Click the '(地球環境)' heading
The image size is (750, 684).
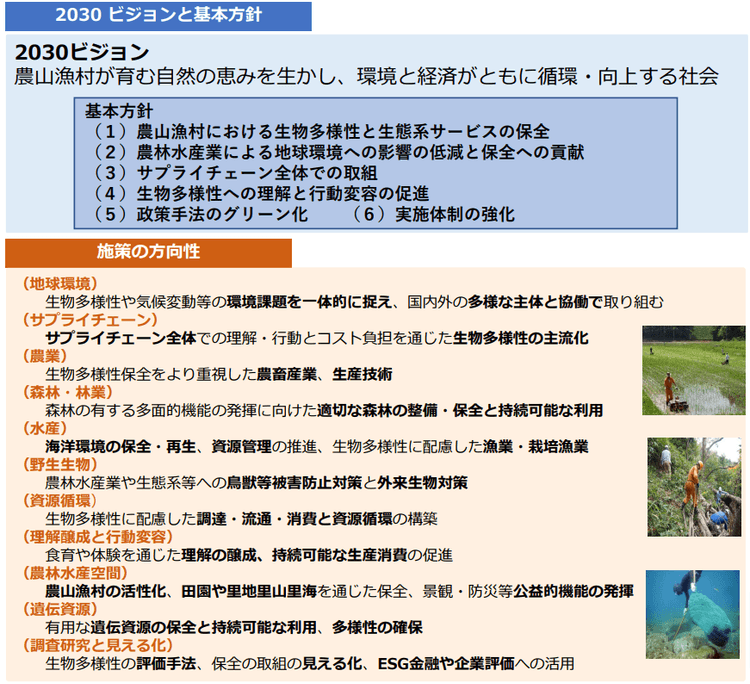[60, 284]
